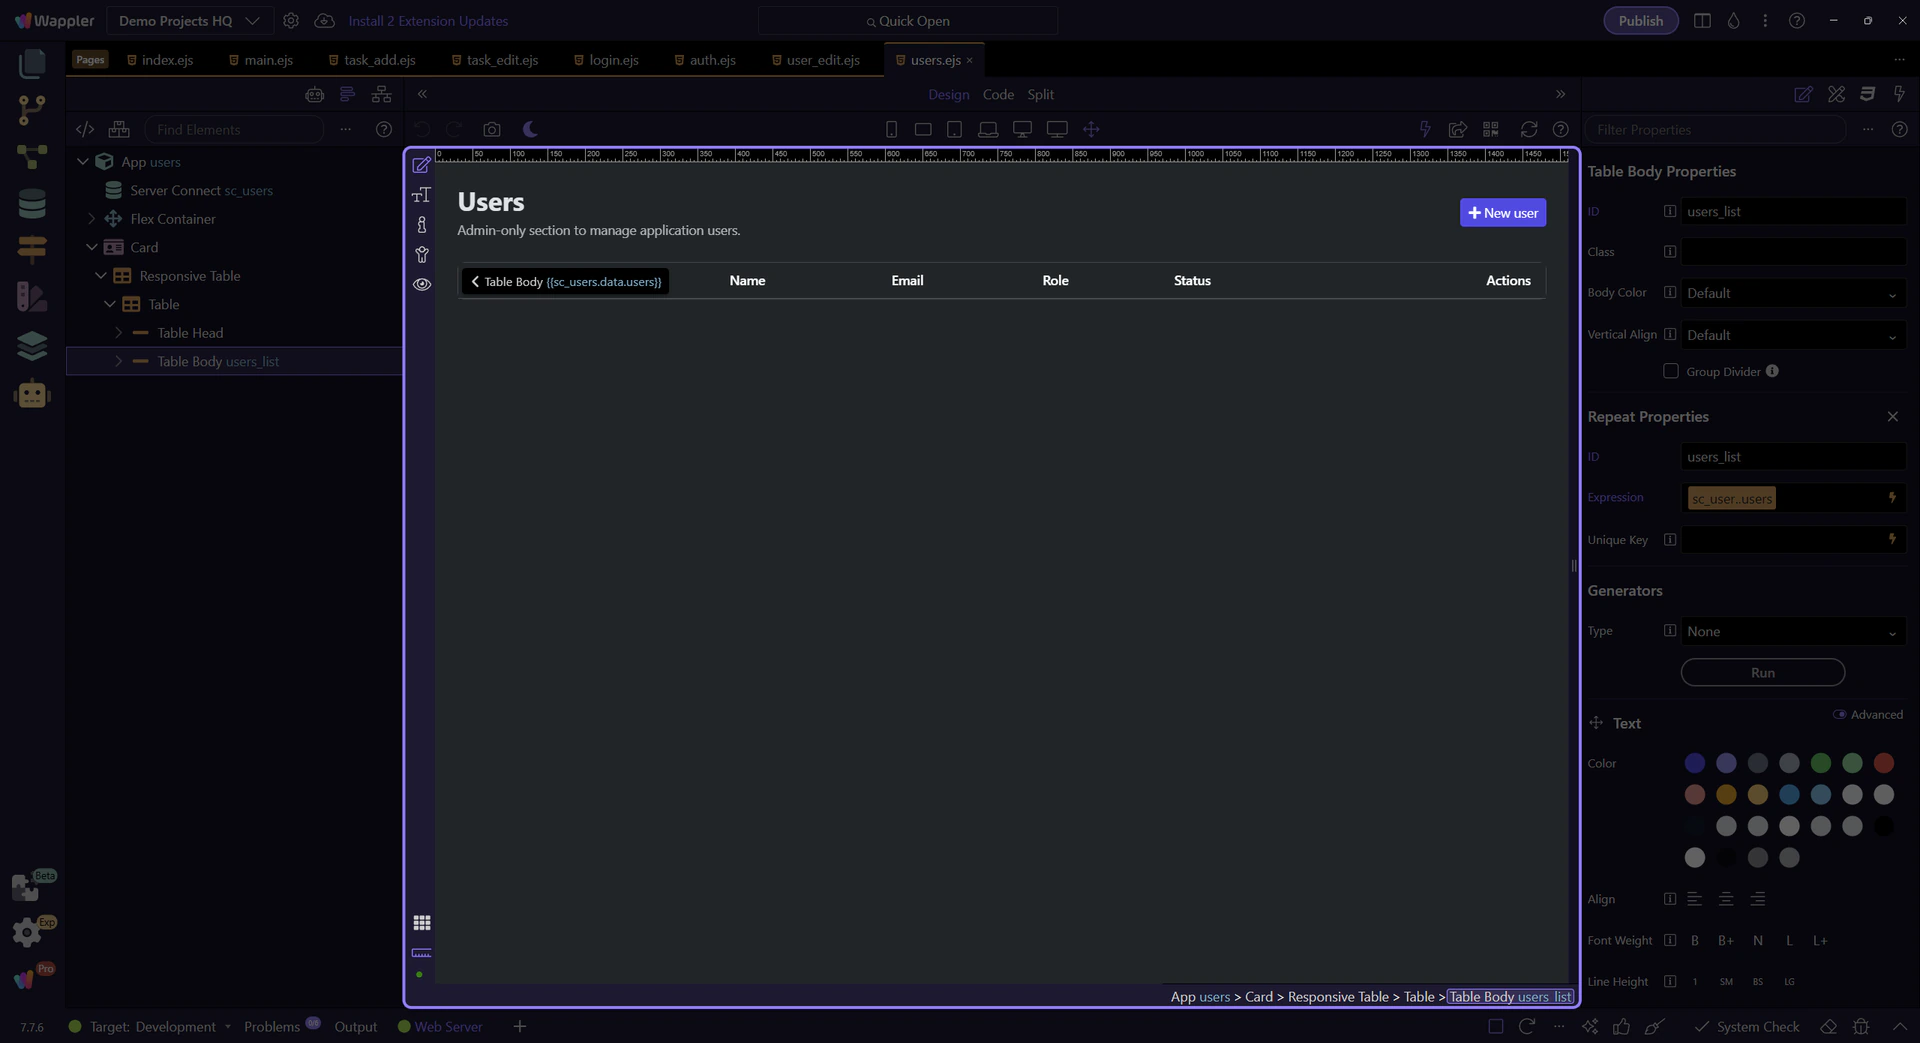Viewport: 1920px width, 1043px height.
Task: Enable the Group Divider checkbox
Action: tap(1670, 372)
